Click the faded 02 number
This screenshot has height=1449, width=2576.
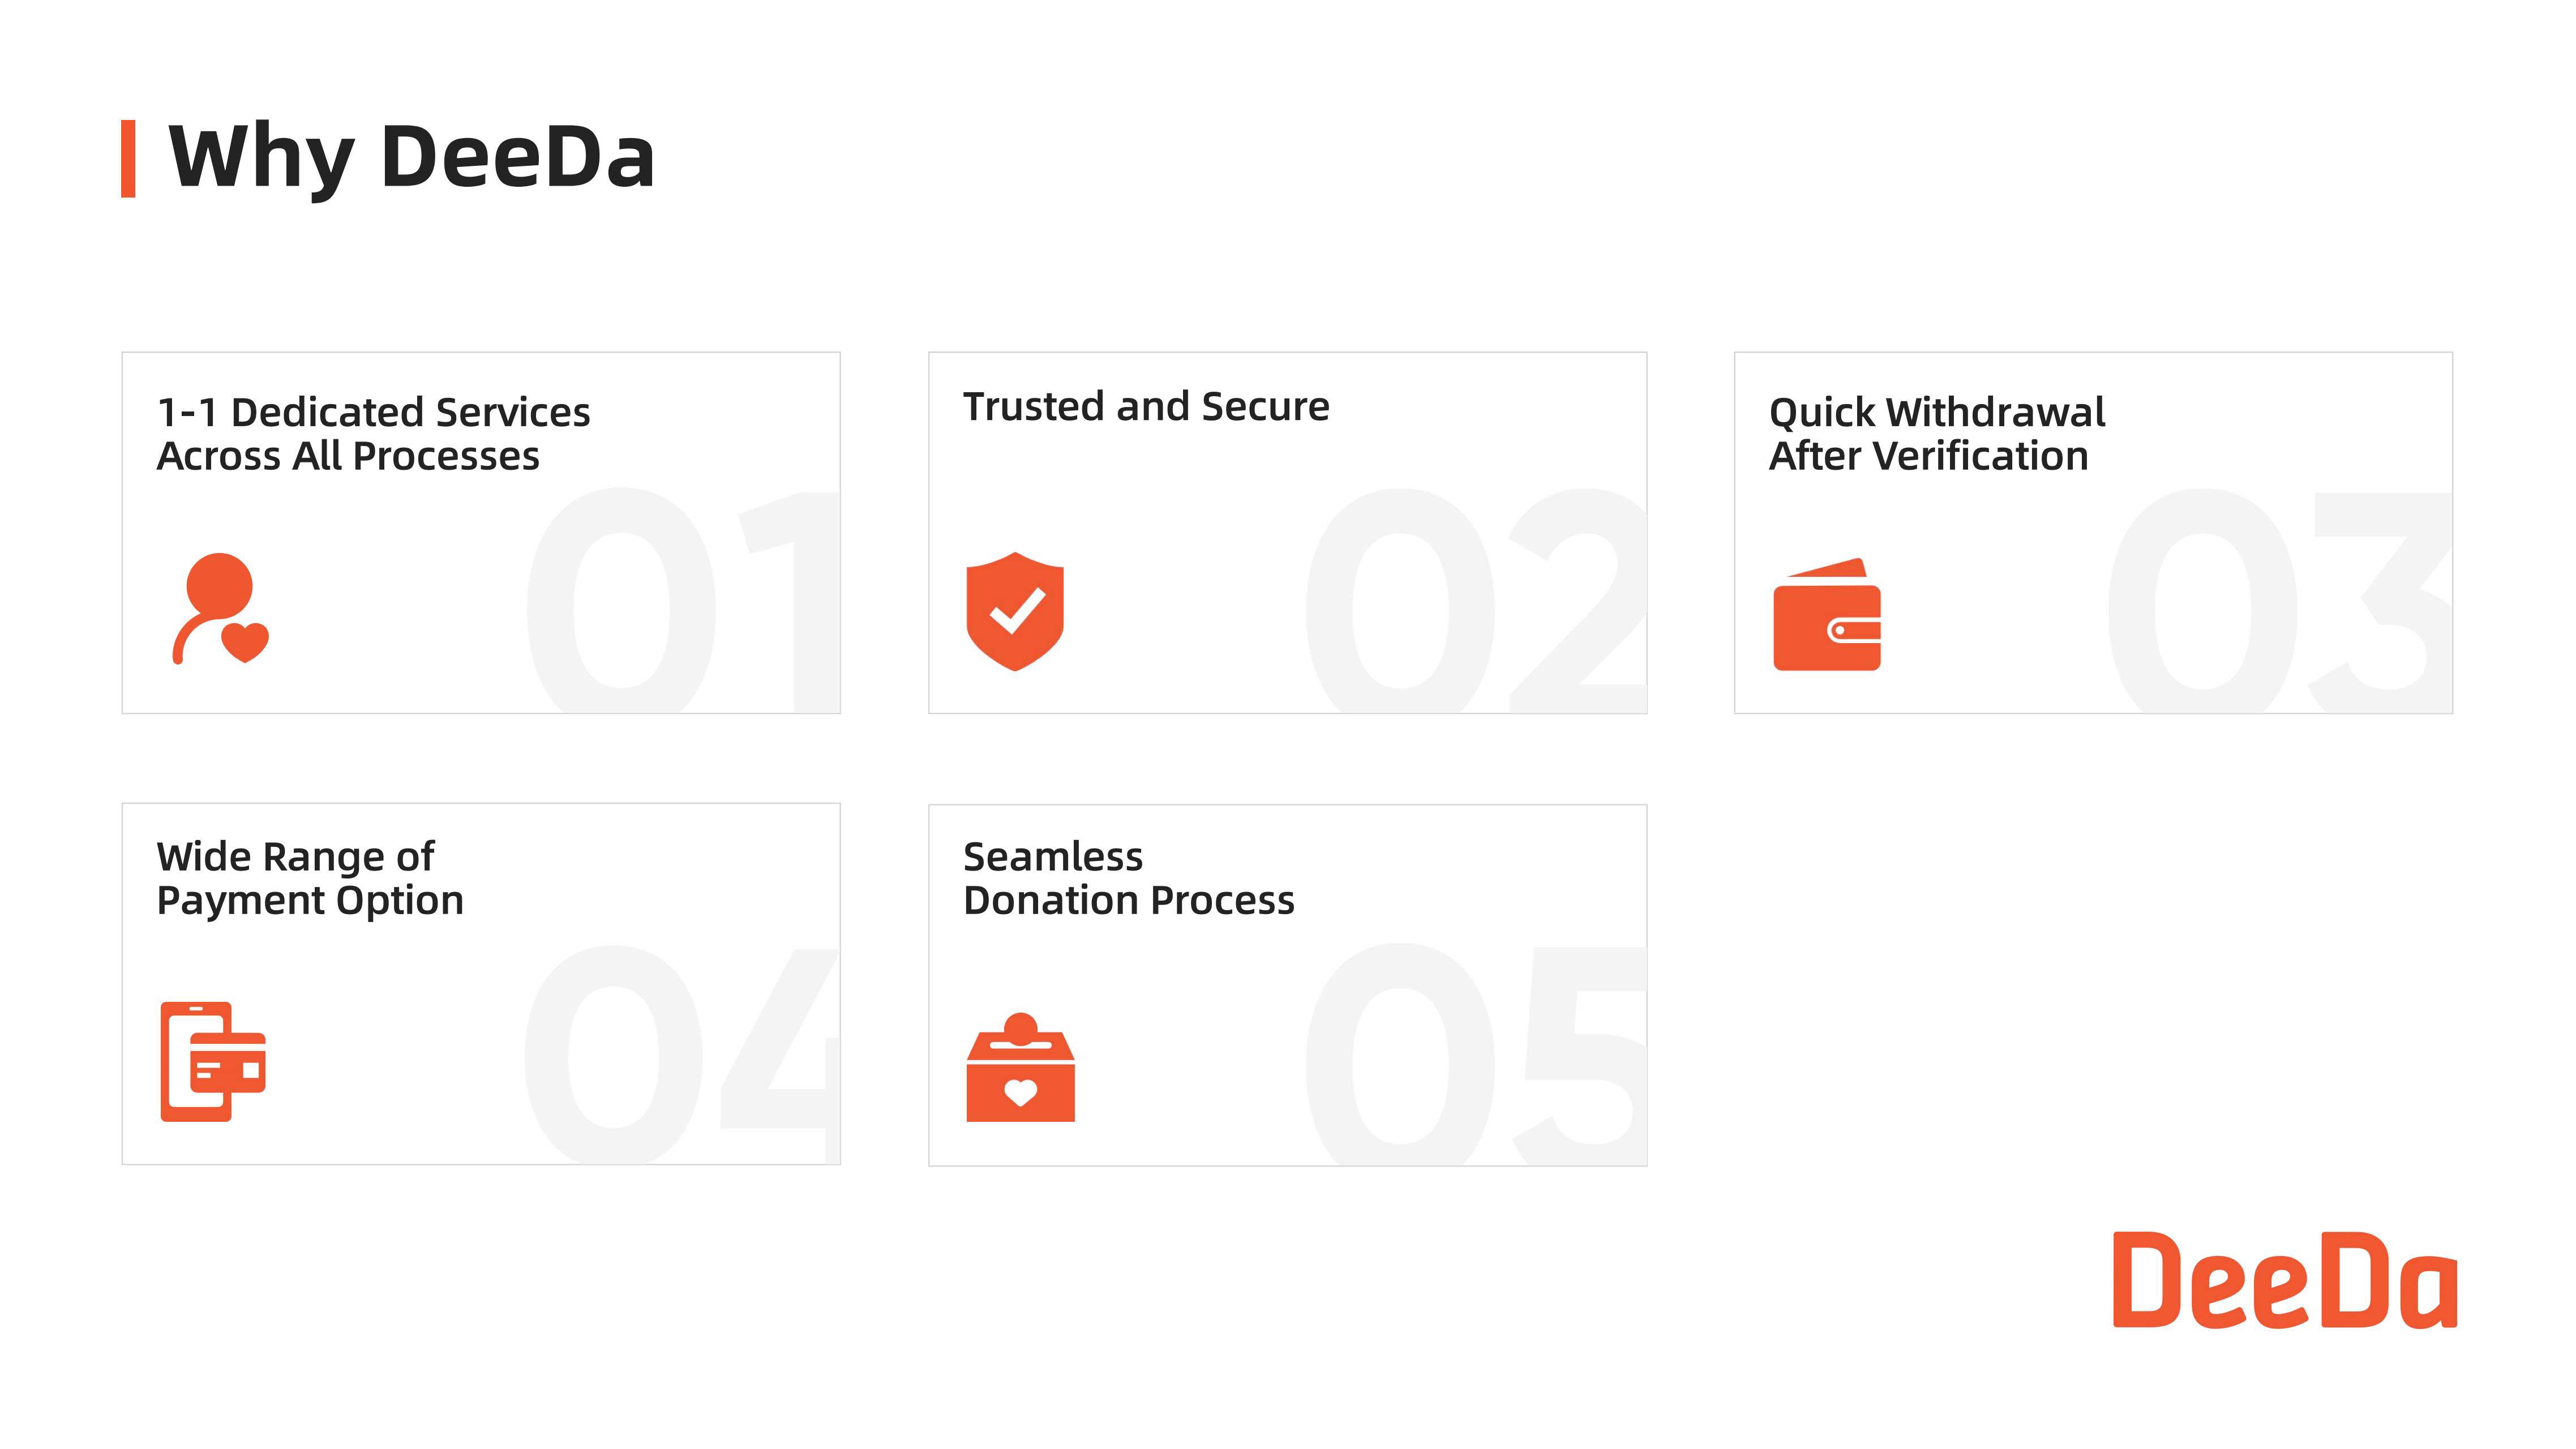click(x=1475, y=600)
